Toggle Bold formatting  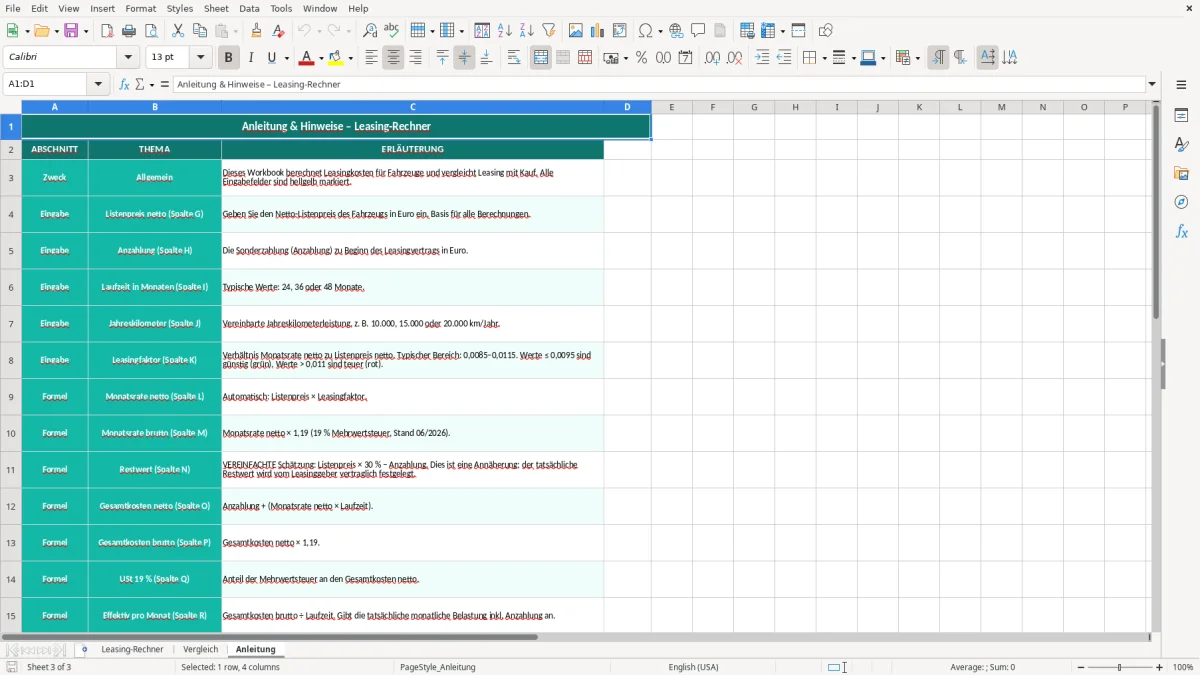(x=228, y=58)
